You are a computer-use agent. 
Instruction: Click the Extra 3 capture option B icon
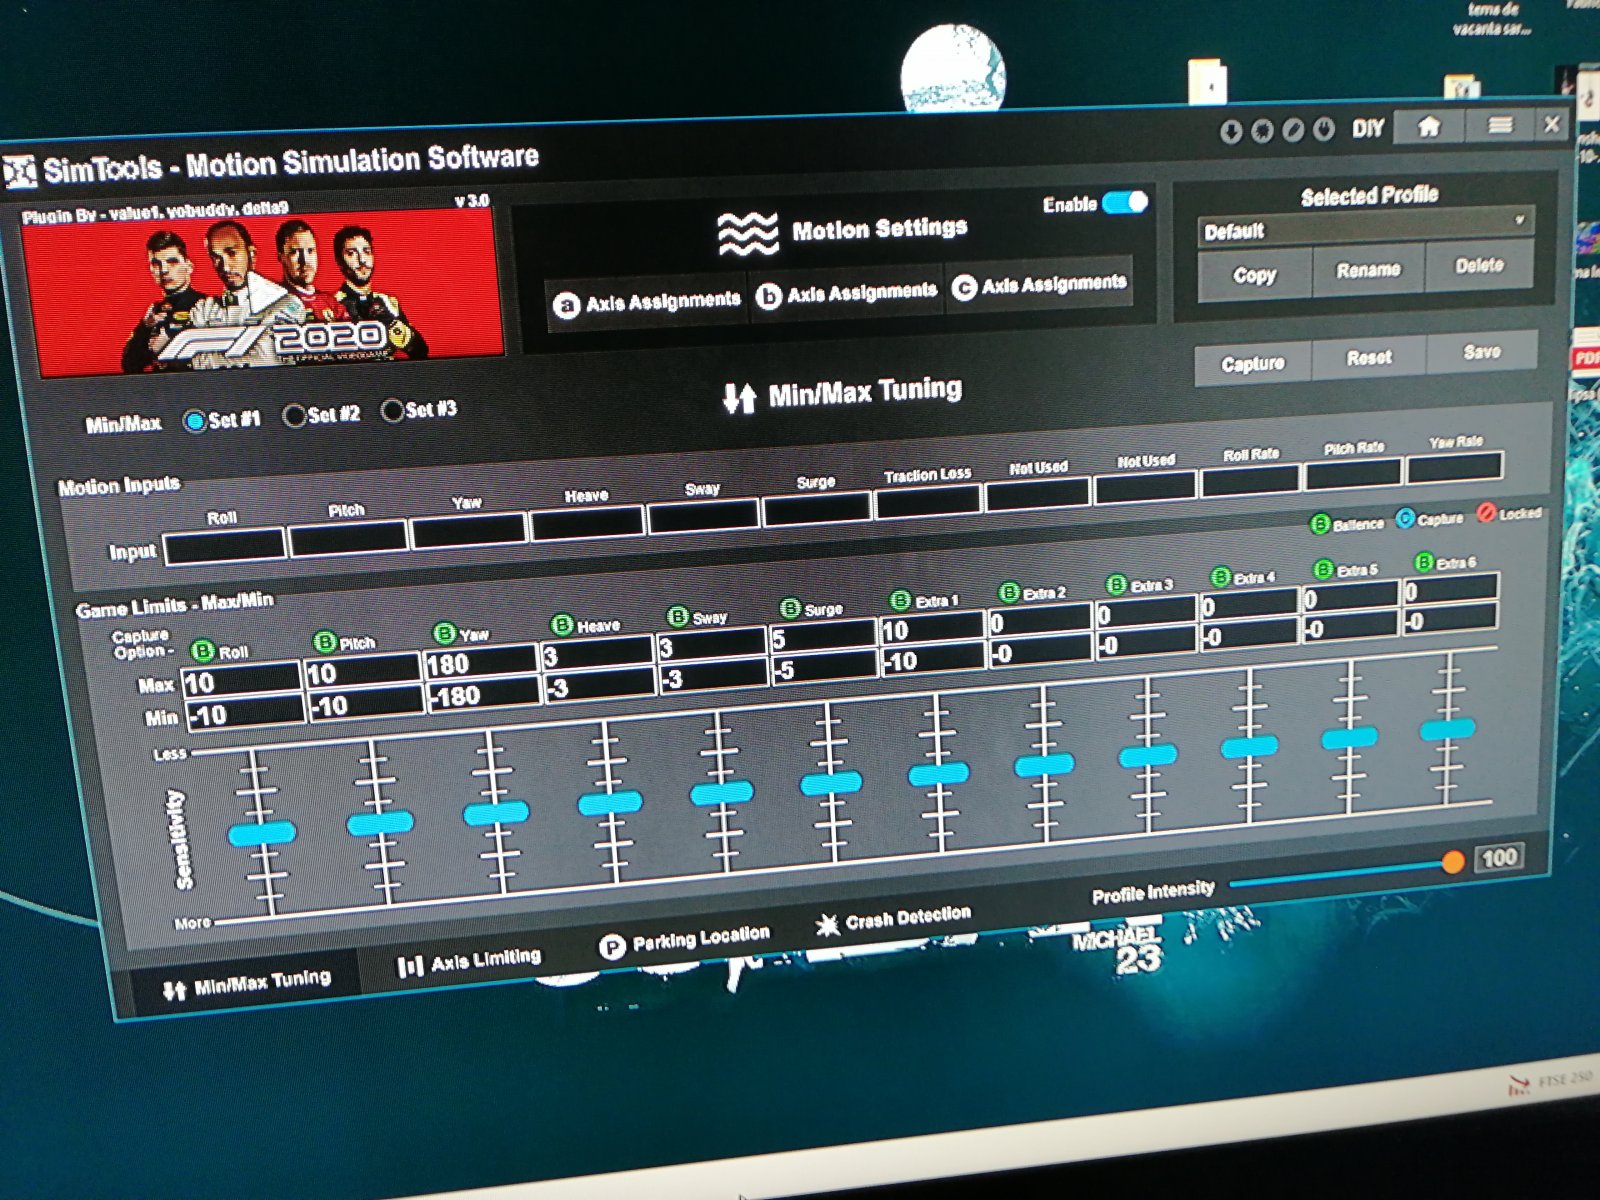pos(1116,584)
